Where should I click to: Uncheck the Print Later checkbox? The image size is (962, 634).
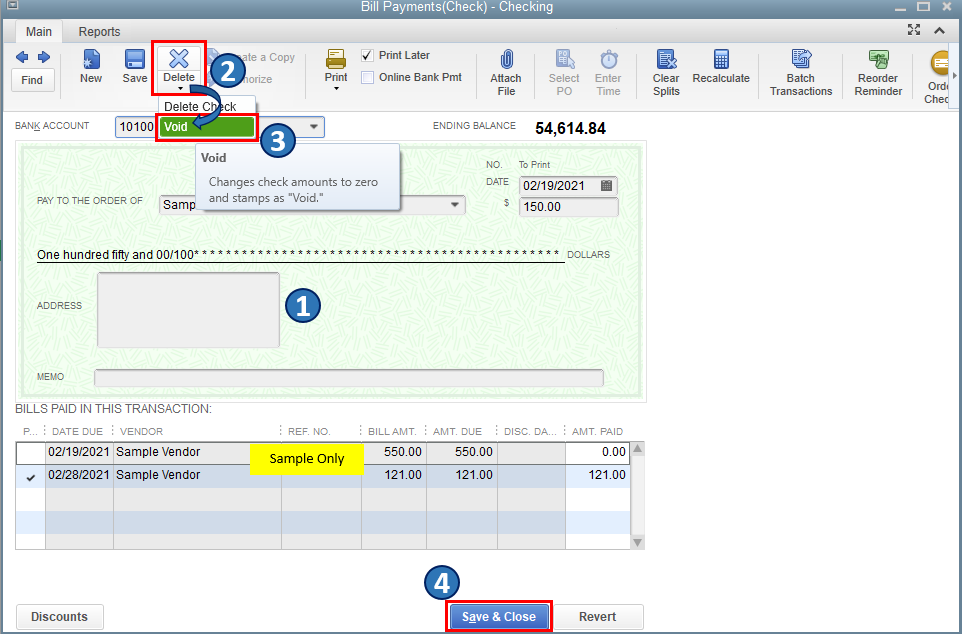coord(367,55)
